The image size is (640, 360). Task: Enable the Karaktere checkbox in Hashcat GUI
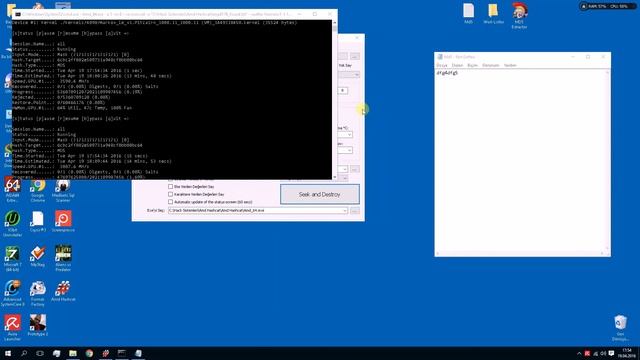click(171, 194)
